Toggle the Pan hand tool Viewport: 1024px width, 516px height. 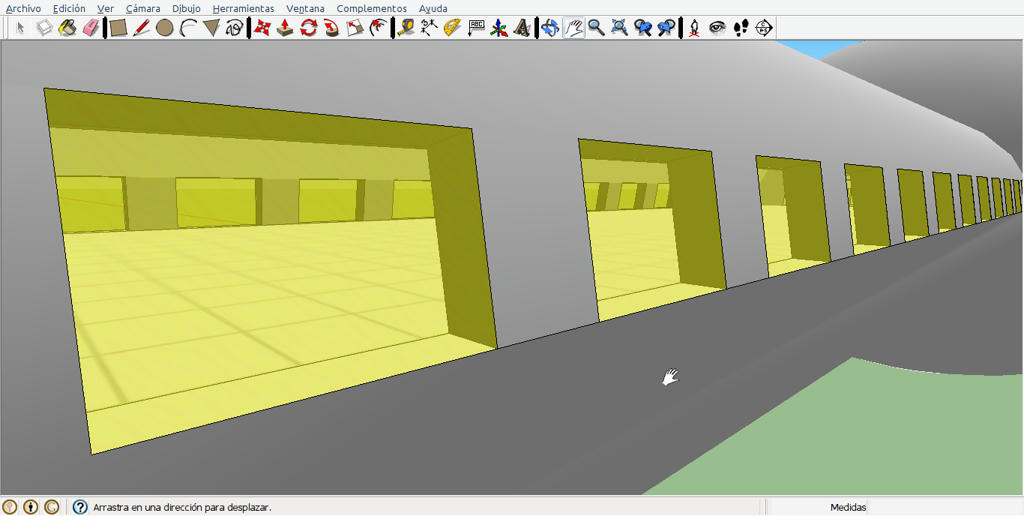[573, 28]
